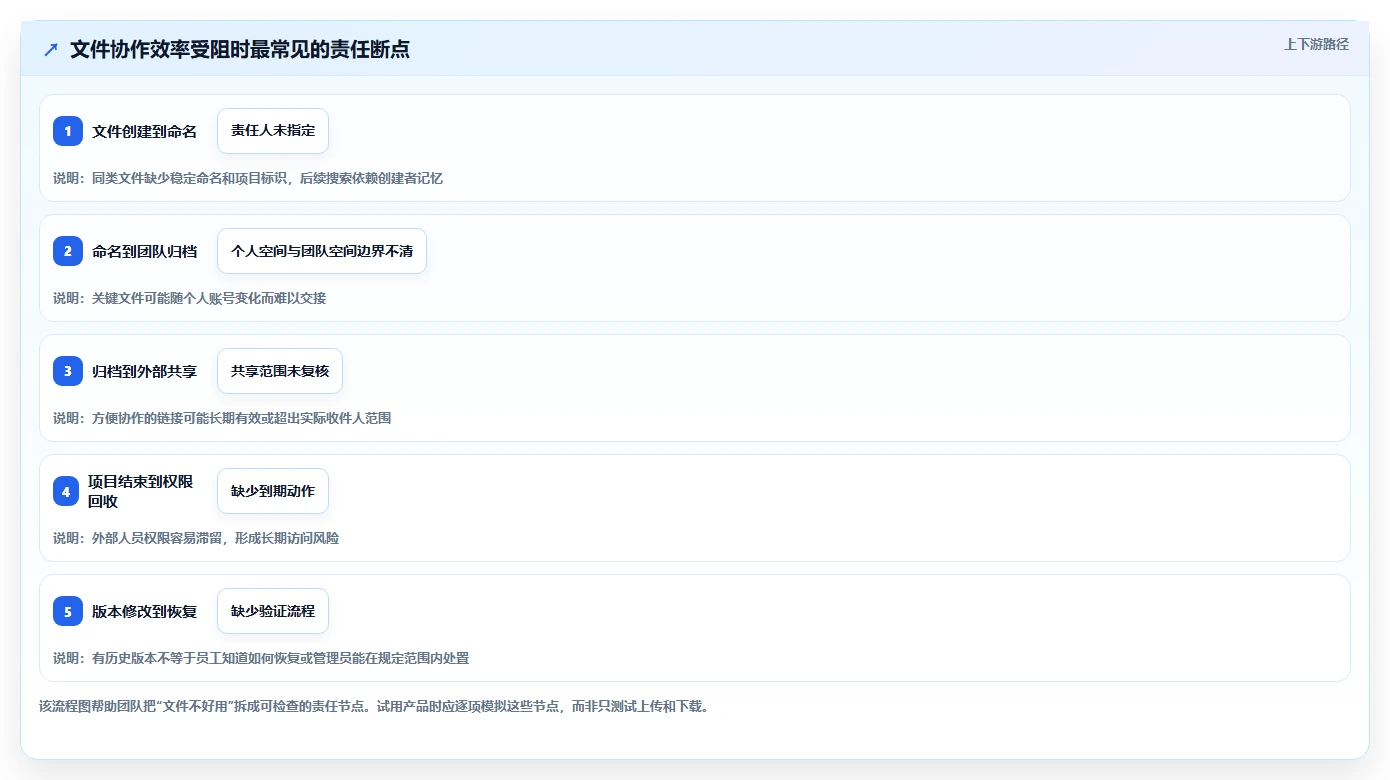Click the 责任人未指定 tag
Screen dimensions: 1390x780
click(273, 131)
